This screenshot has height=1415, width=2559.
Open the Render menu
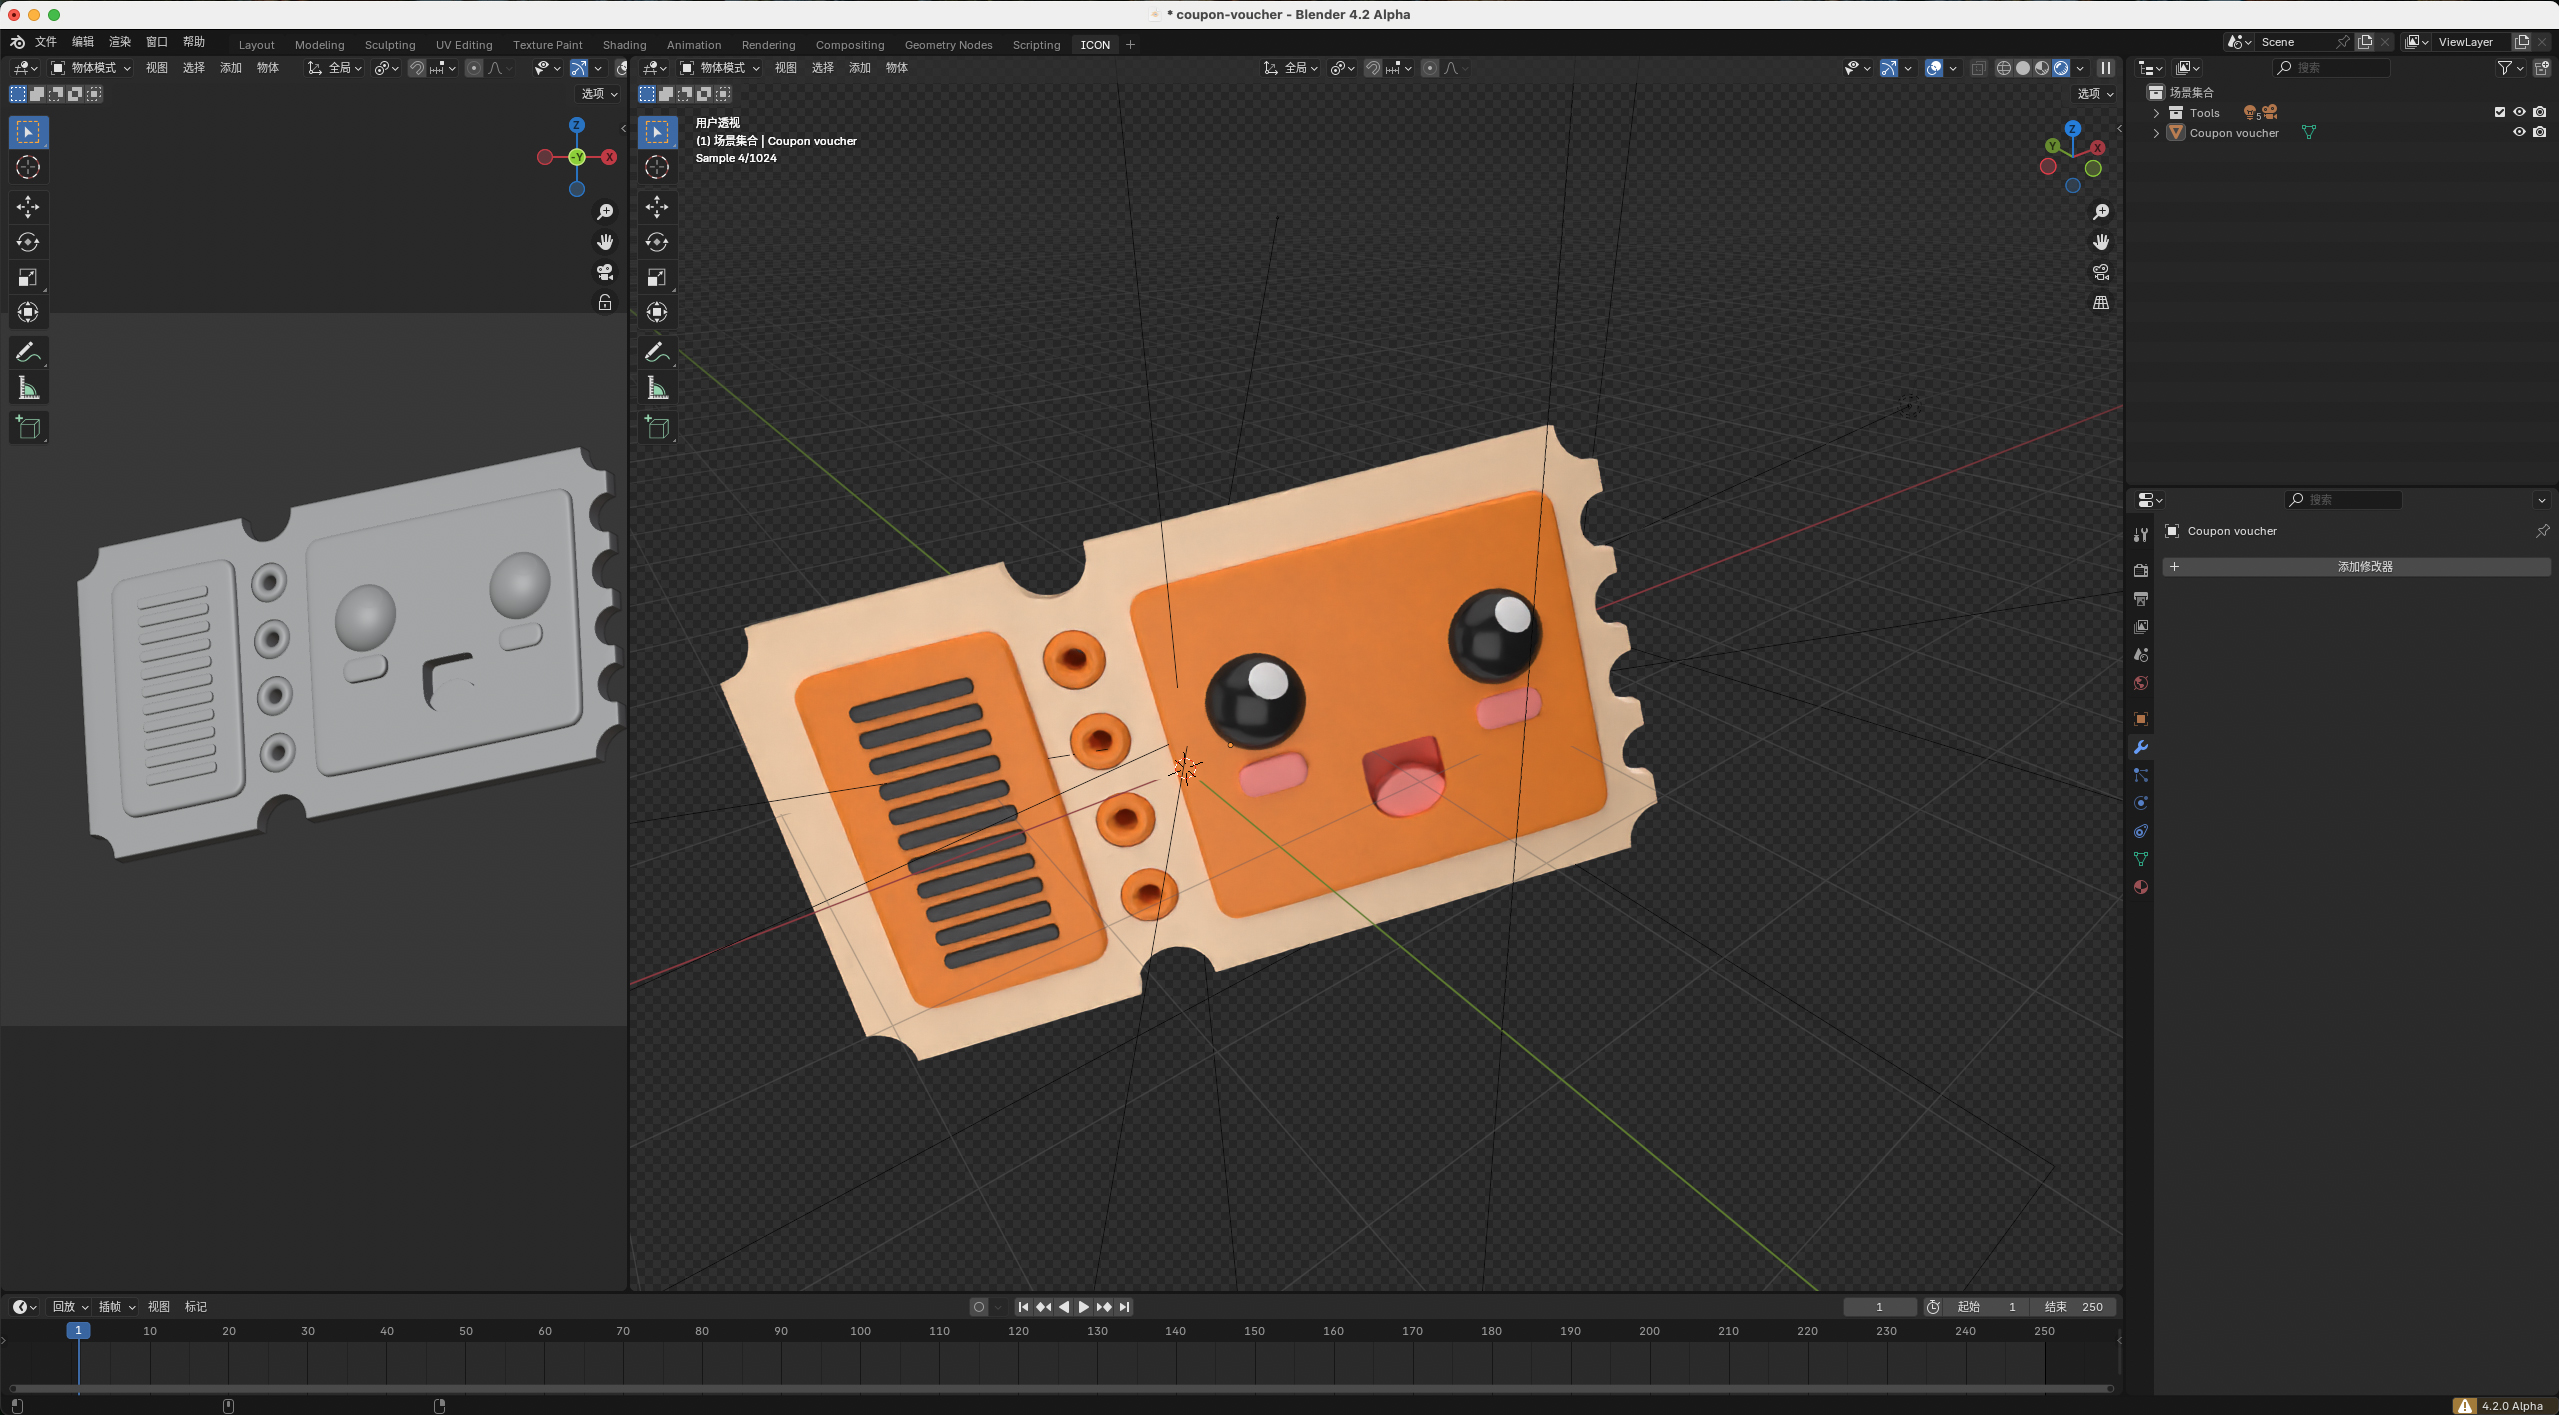(120, 42)
